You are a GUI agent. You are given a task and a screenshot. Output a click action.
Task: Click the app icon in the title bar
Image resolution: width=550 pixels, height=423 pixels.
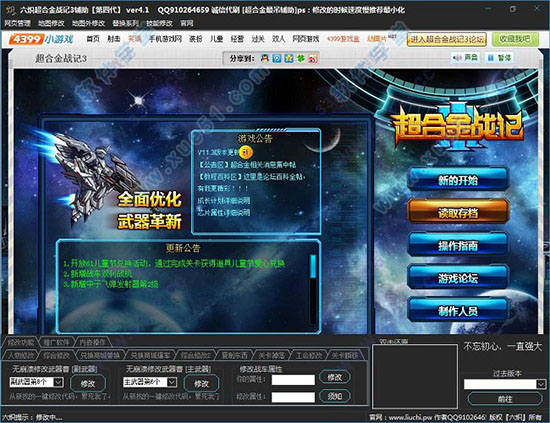[x=11, y=10]
